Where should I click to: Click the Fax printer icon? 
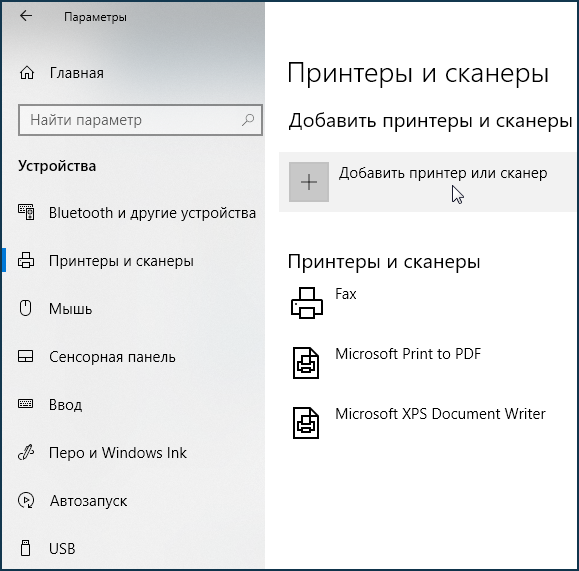[307, 303]
